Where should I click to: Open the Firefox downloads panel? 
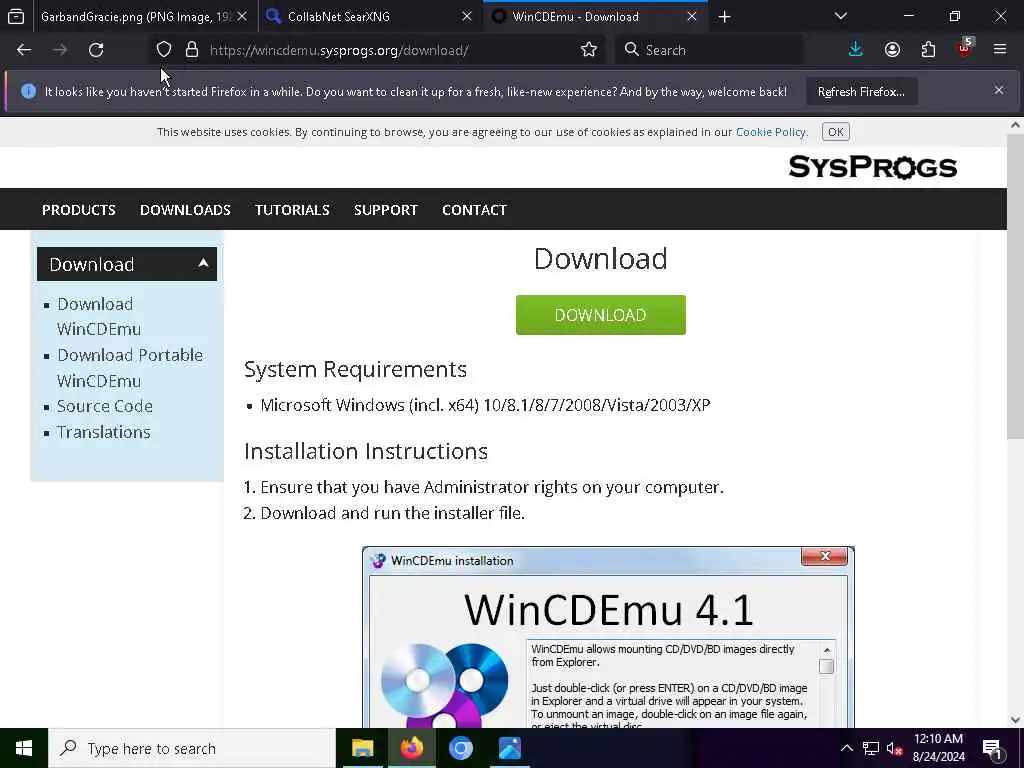tap(856, 50)
